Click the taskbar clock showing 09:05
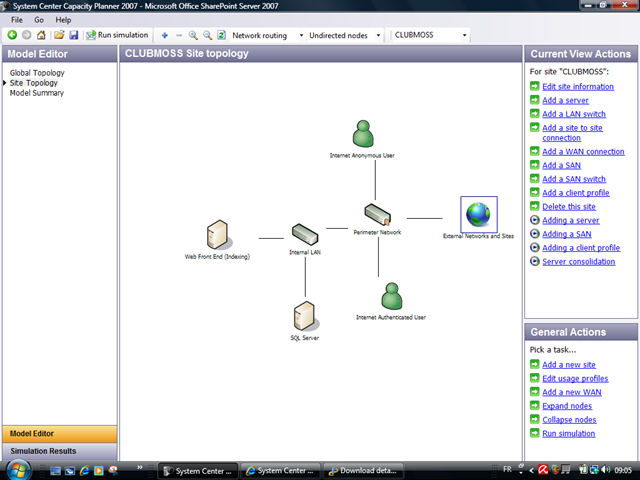This screenshot has height=480, width=640. click(x=623, y=470)
